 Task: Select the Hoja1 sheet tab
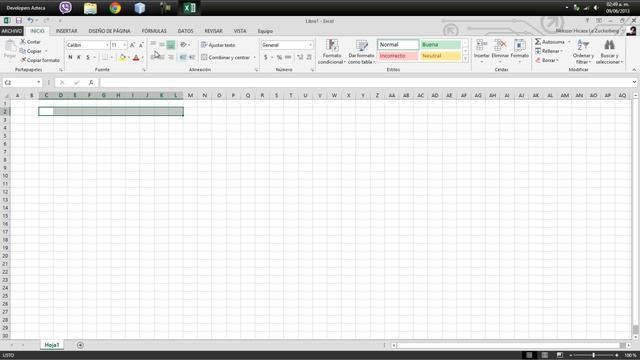[52, 345]
